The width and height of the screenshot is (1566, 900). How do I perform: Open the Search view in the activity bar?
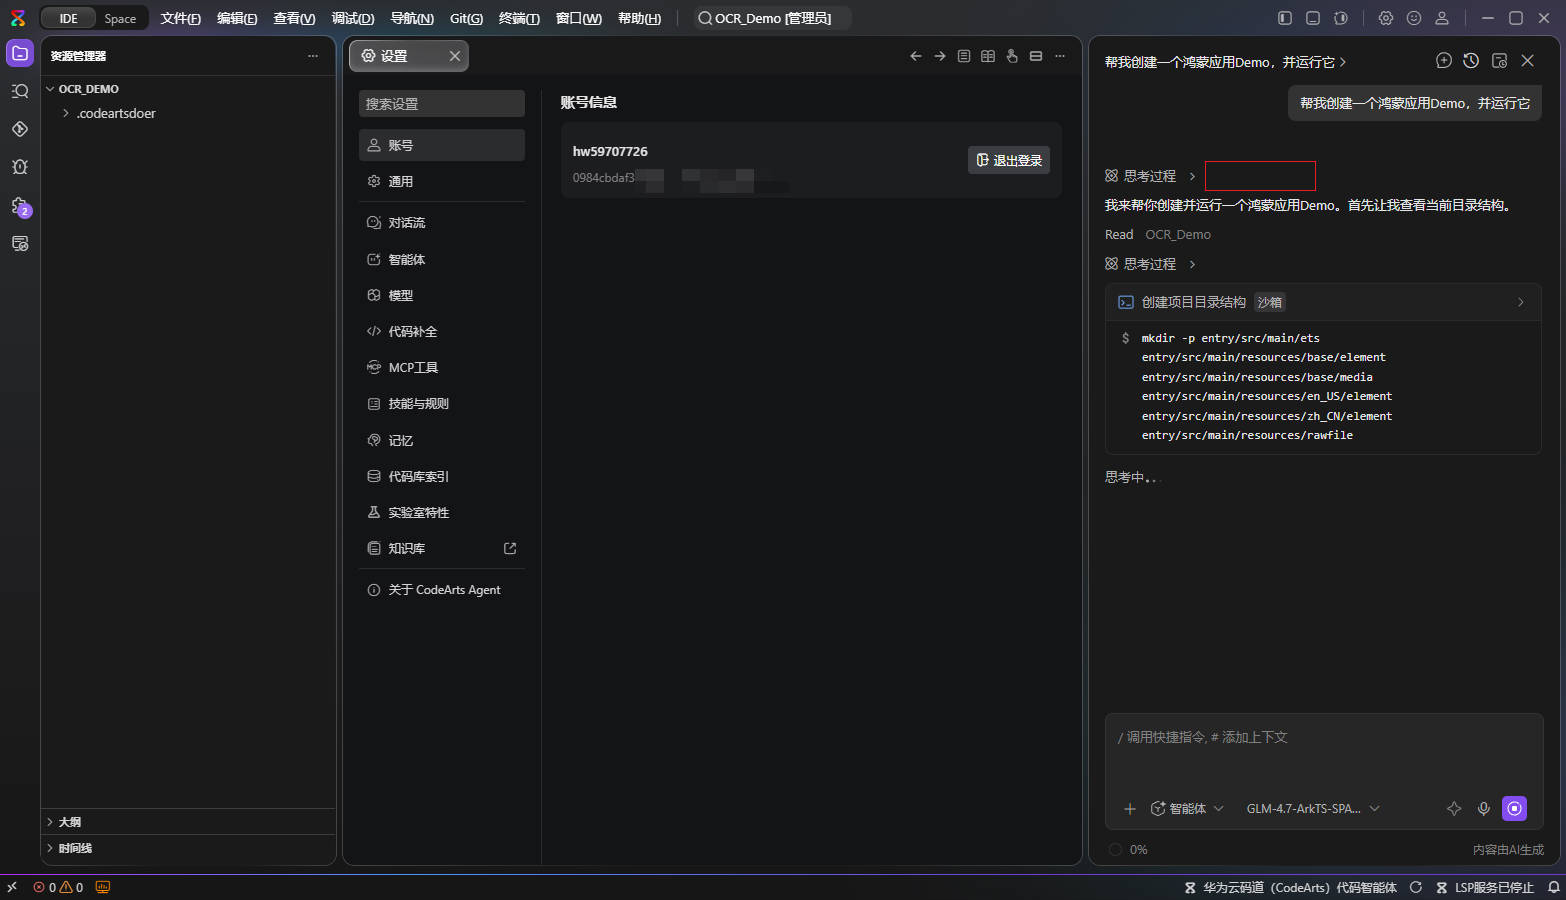(20, 91)
